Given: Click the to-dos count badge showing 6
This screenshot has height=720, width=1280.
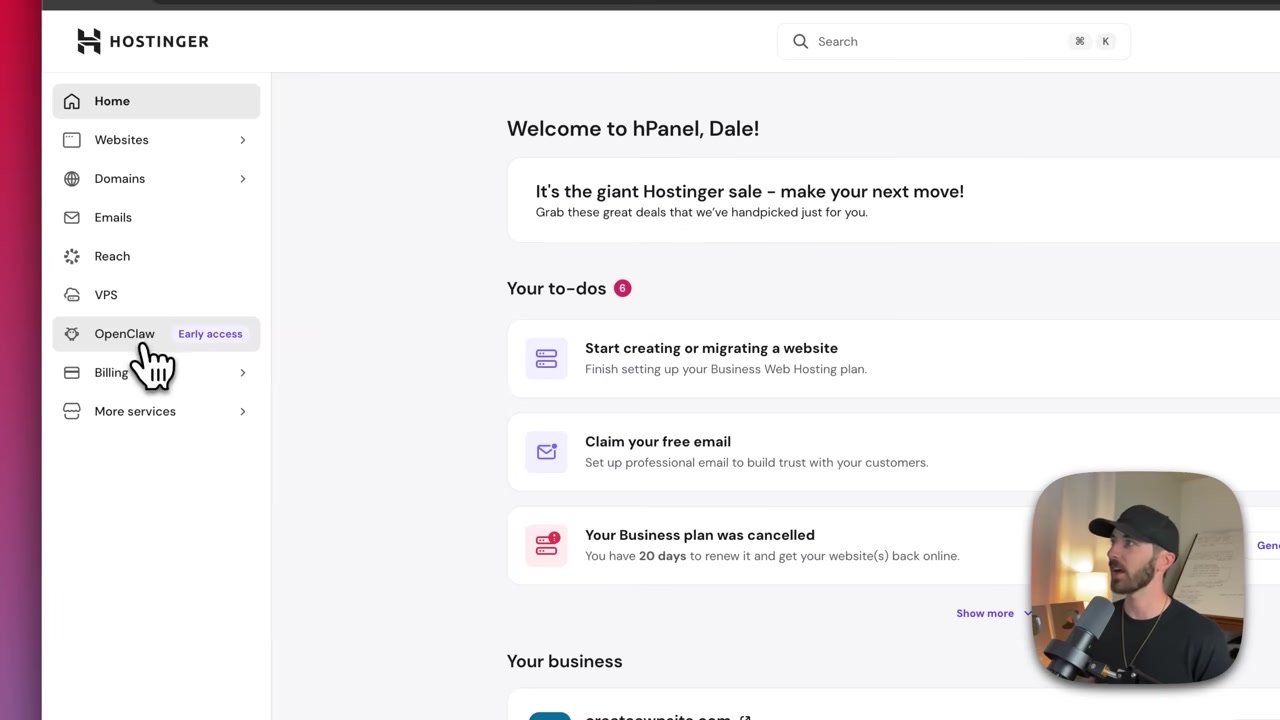Looking at the screenshot, I should click(622, 288).
